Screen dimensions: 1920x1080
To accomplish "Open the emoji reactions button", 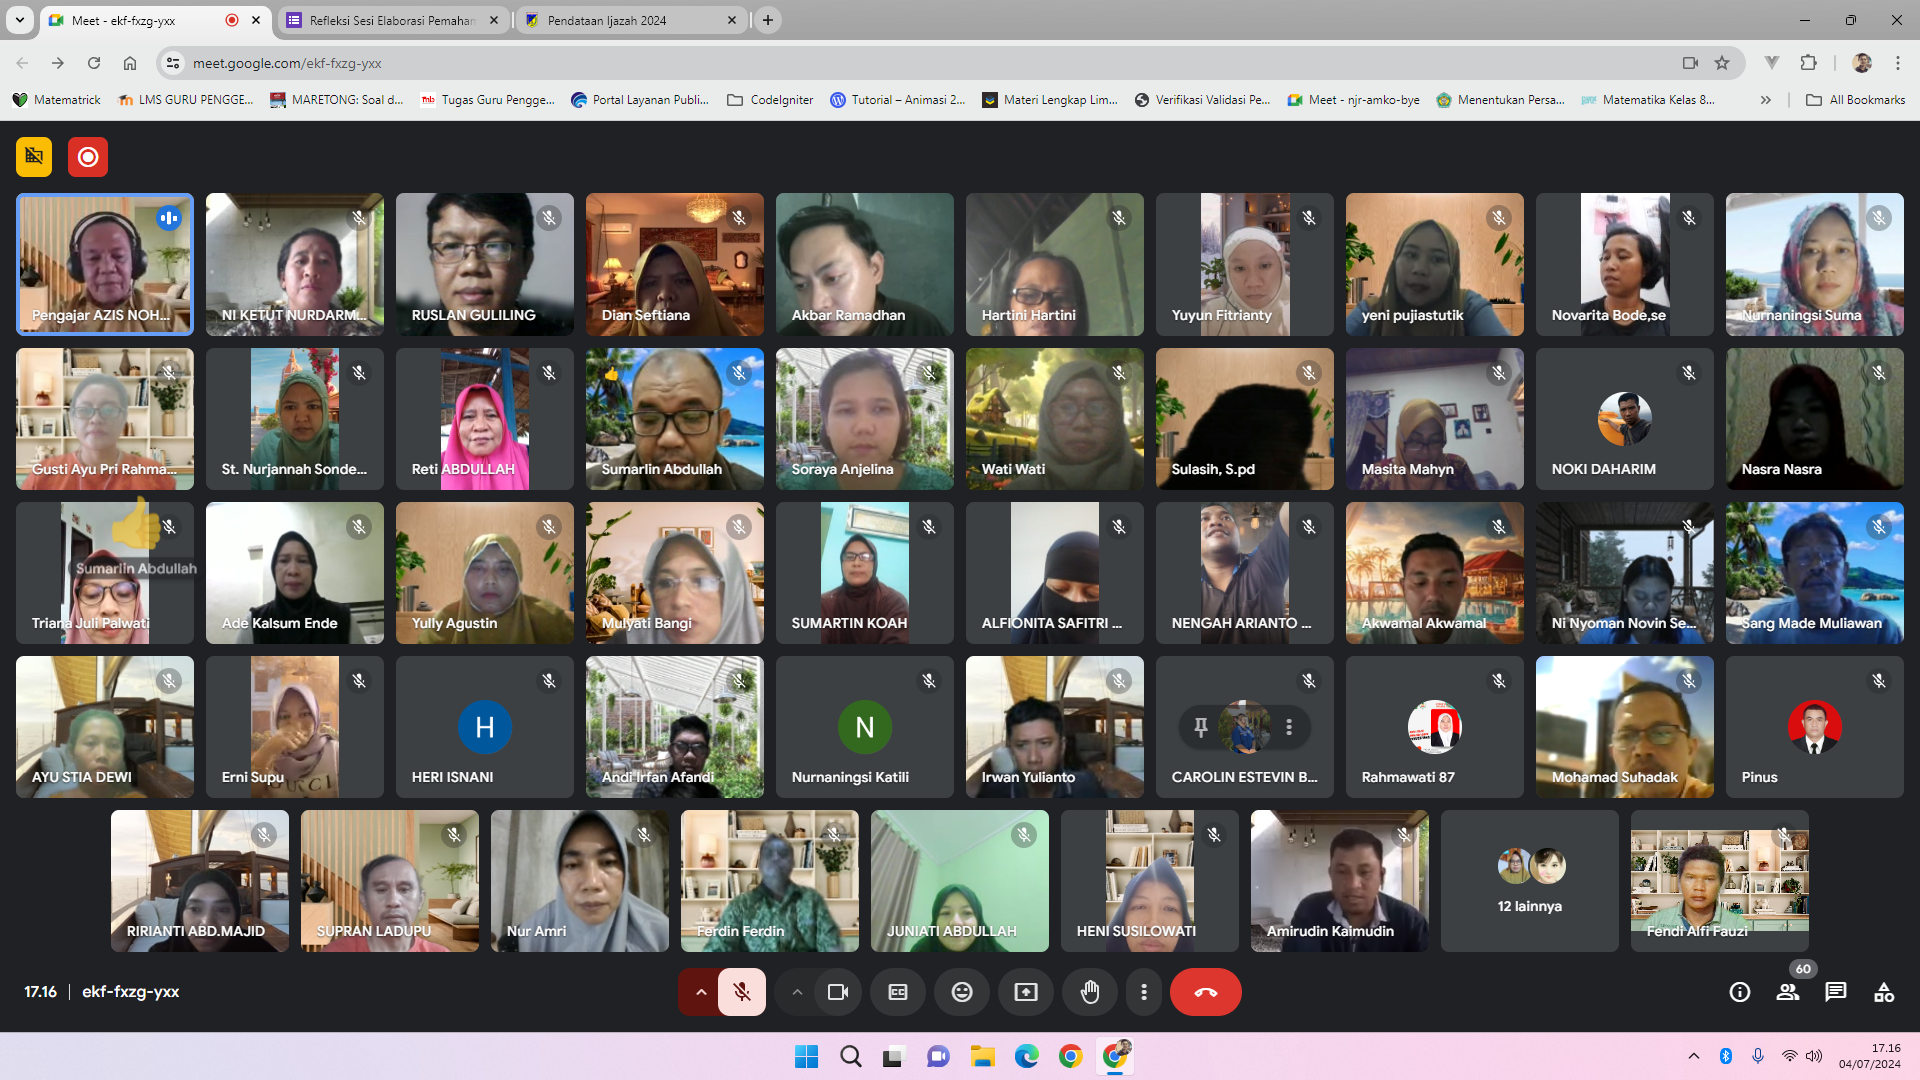I will 962,992.
